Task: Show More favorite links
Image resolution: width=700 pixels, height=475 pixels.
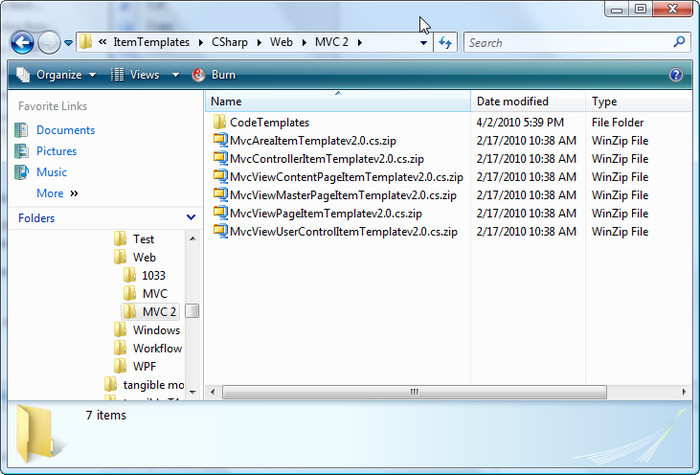Action: (x=57, y=193)
